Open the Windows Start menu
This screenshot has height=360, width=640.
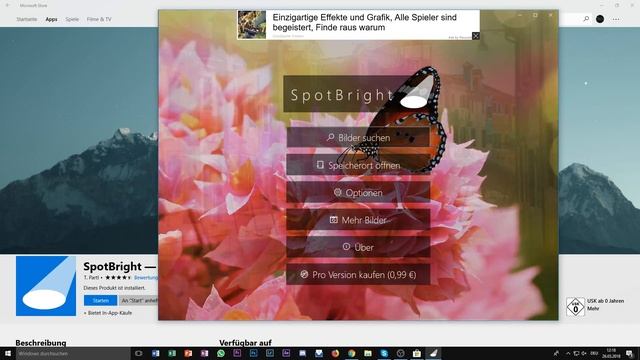point(8,353)
